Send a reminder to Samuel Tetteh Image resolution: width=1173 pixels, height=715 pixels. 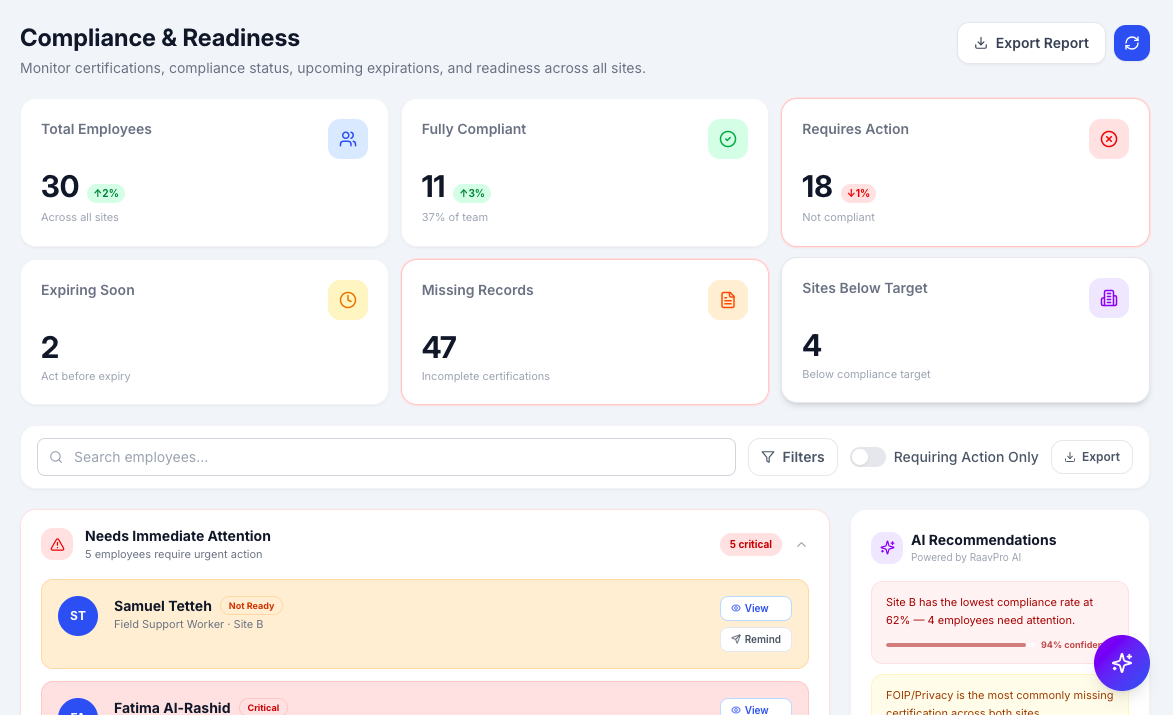(756, 639)
